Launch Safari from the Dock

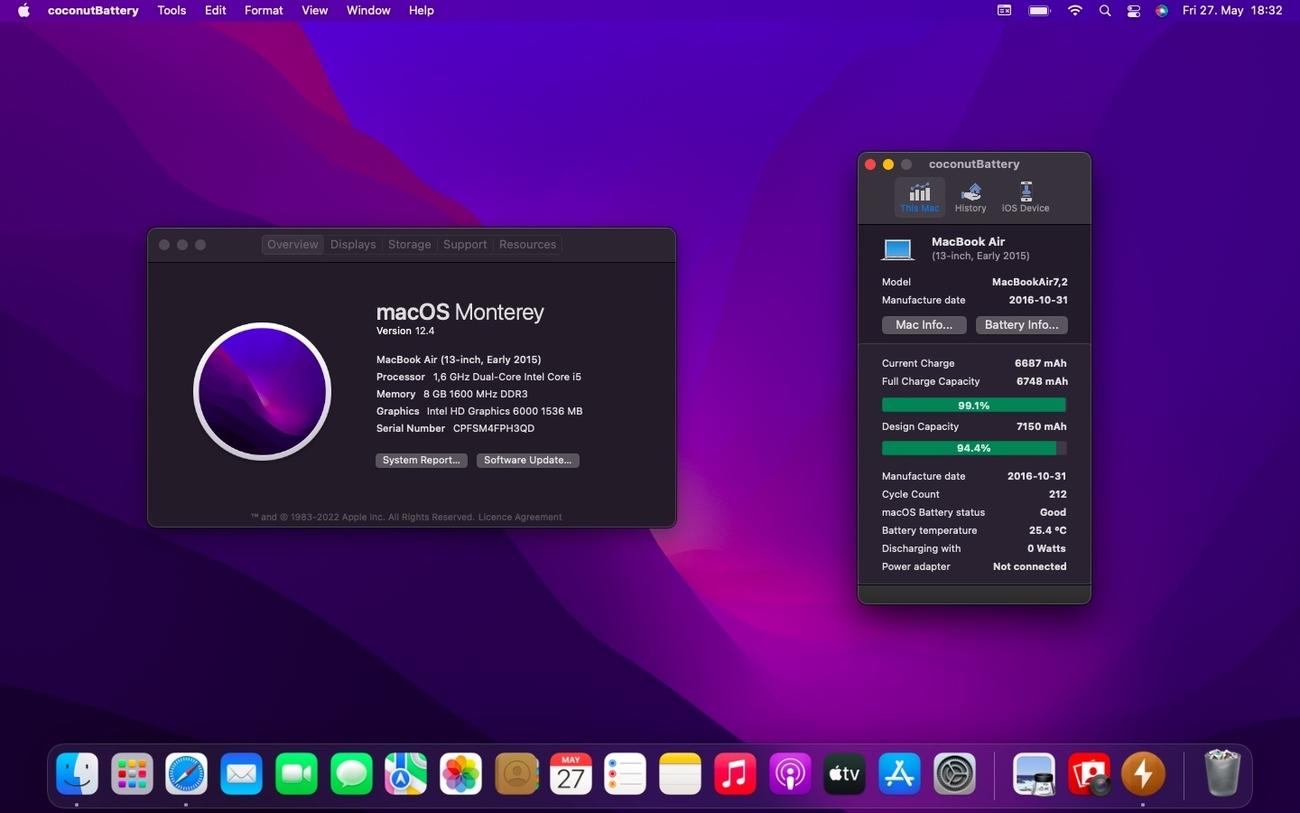186,774
